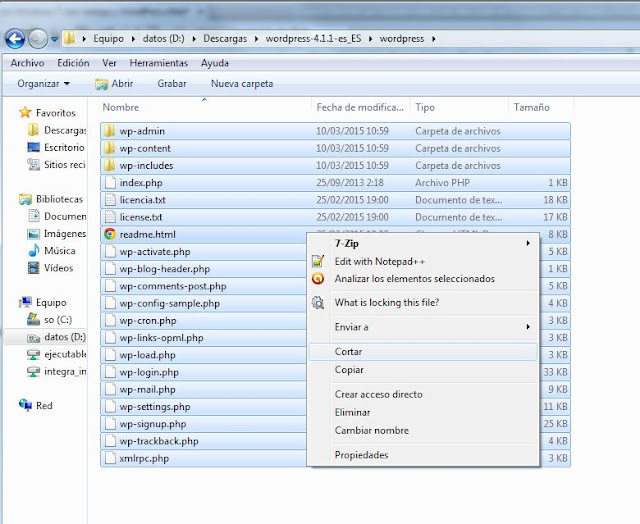Open the Ver menu
Image resolution: width=640 pixels, height=524 pixels.
109,63
